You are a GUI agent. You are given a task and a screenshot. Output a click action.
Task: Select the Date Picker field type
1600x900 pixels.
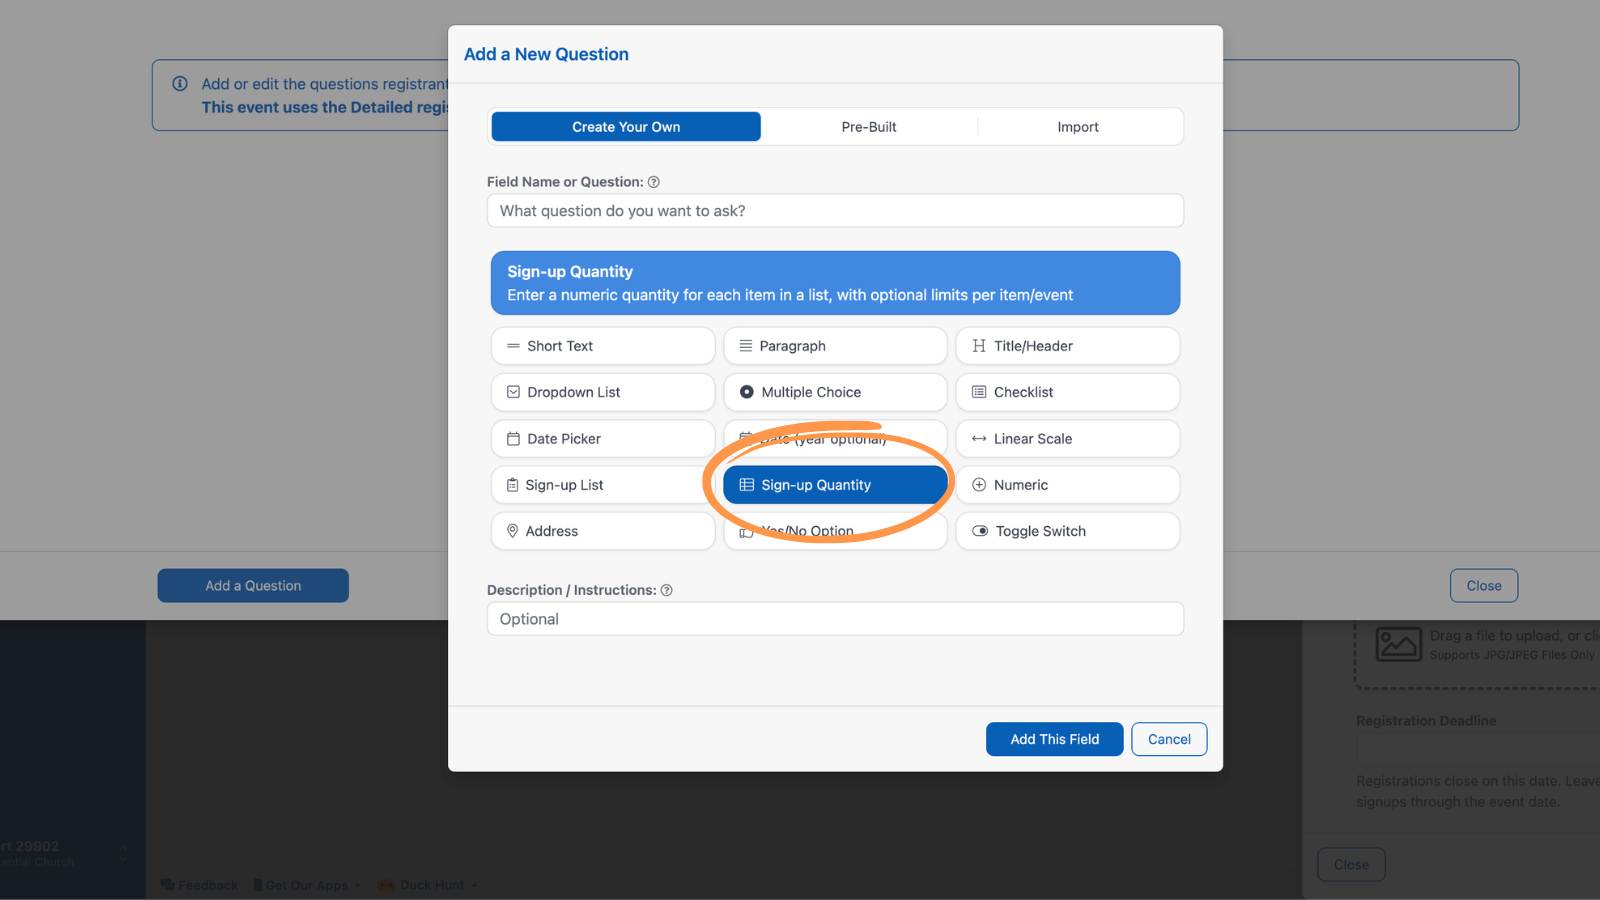tap(603, 439)
